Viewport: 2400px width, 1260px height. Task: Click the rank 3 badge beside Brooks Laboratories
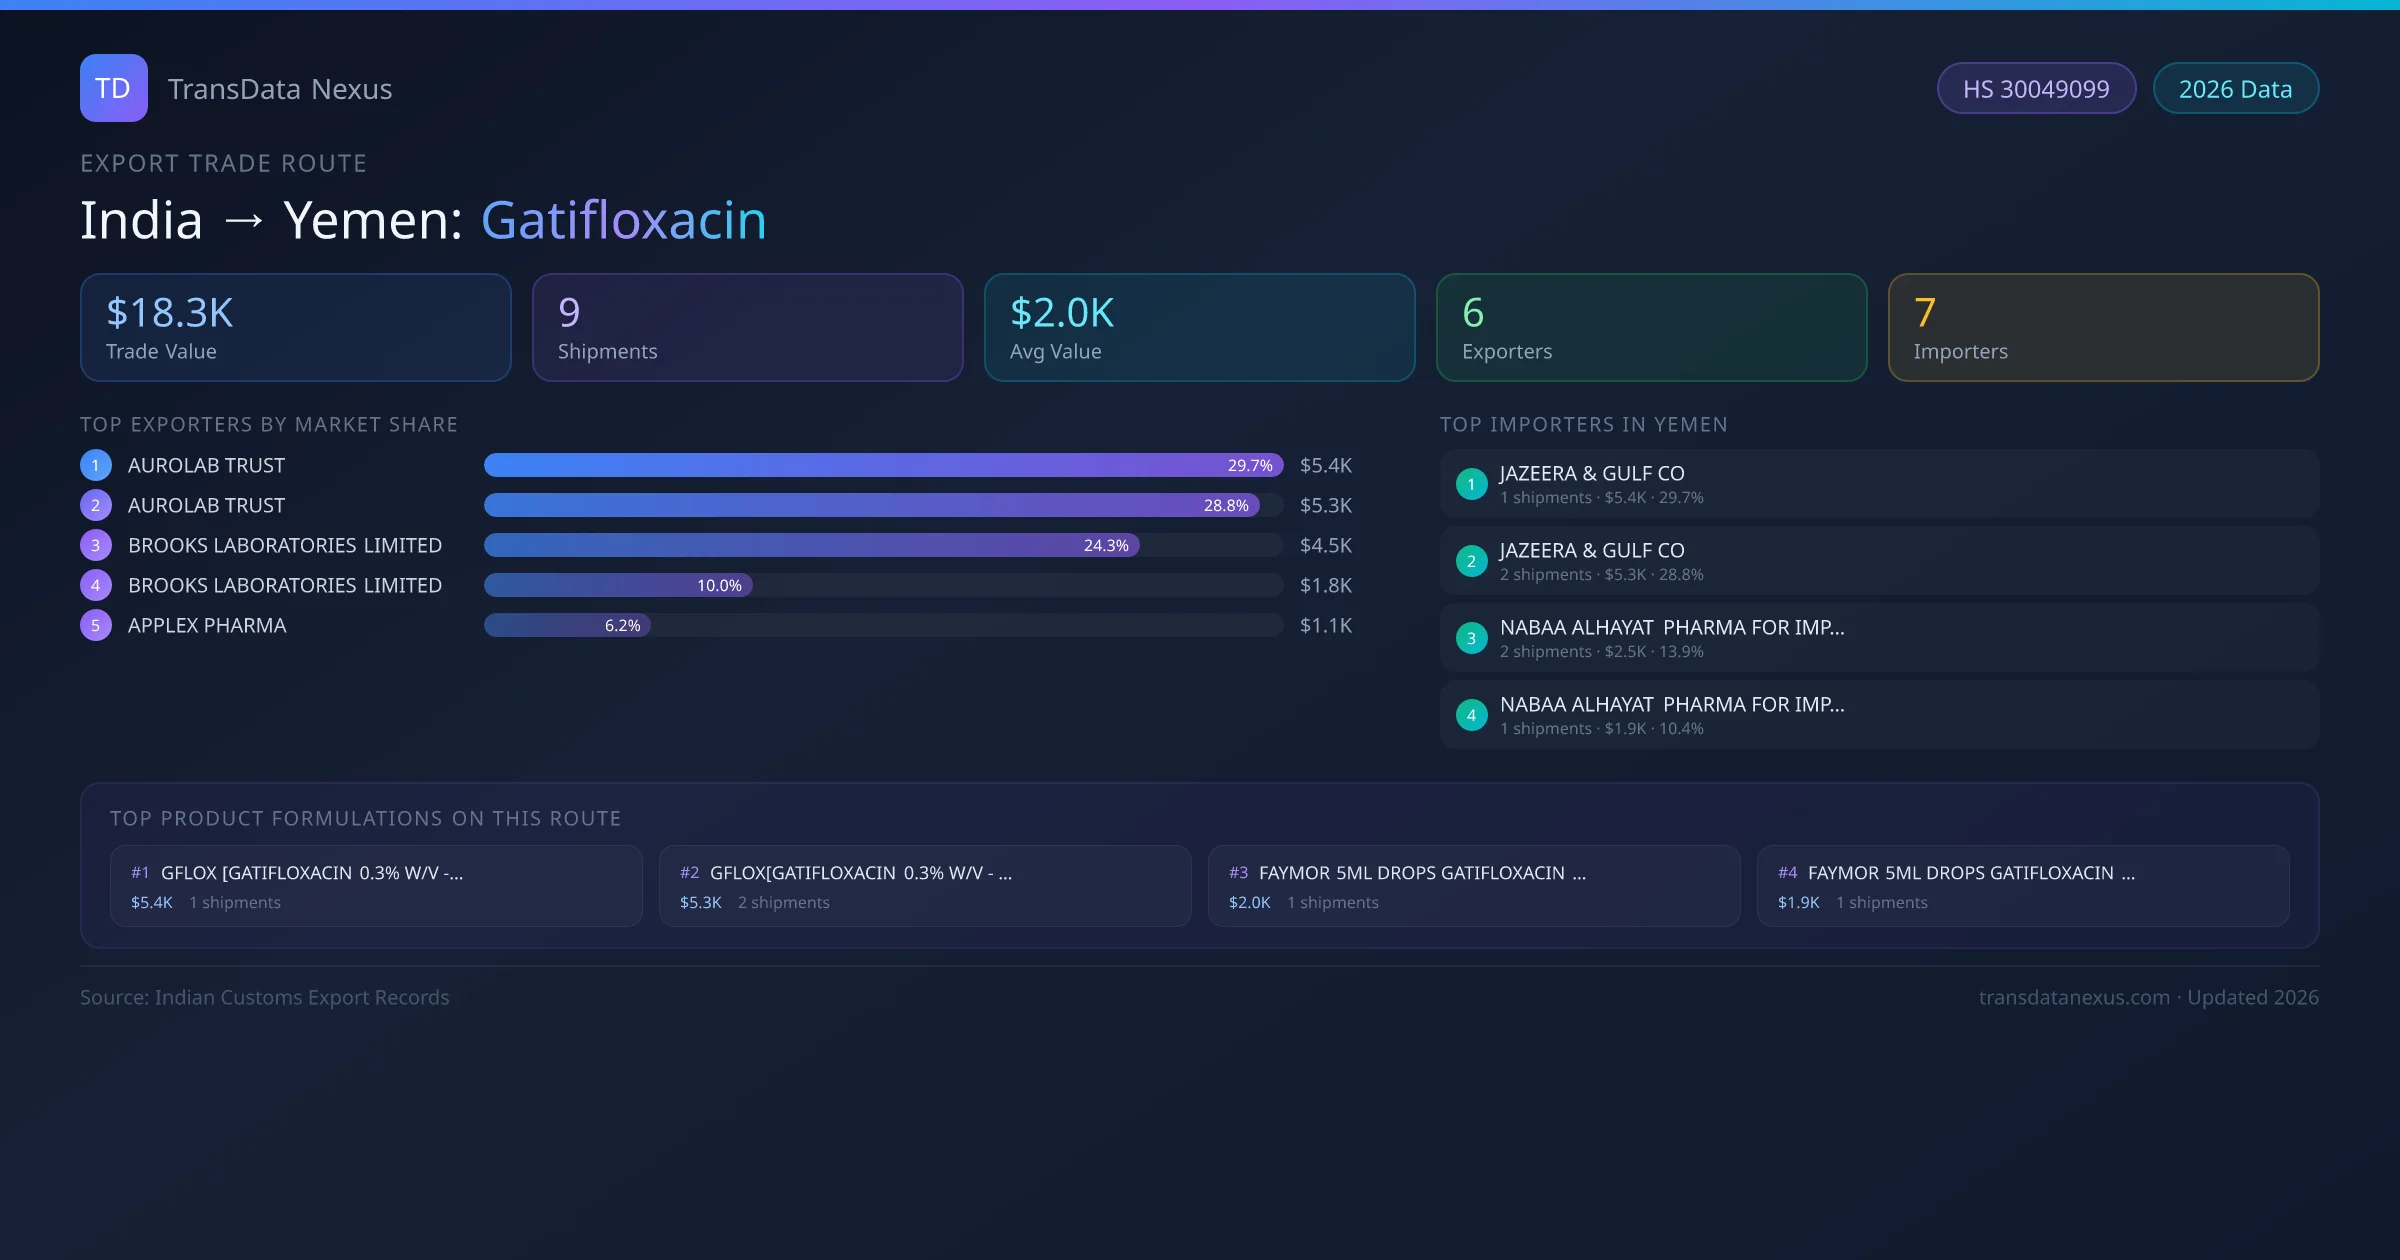coord(96,545)
